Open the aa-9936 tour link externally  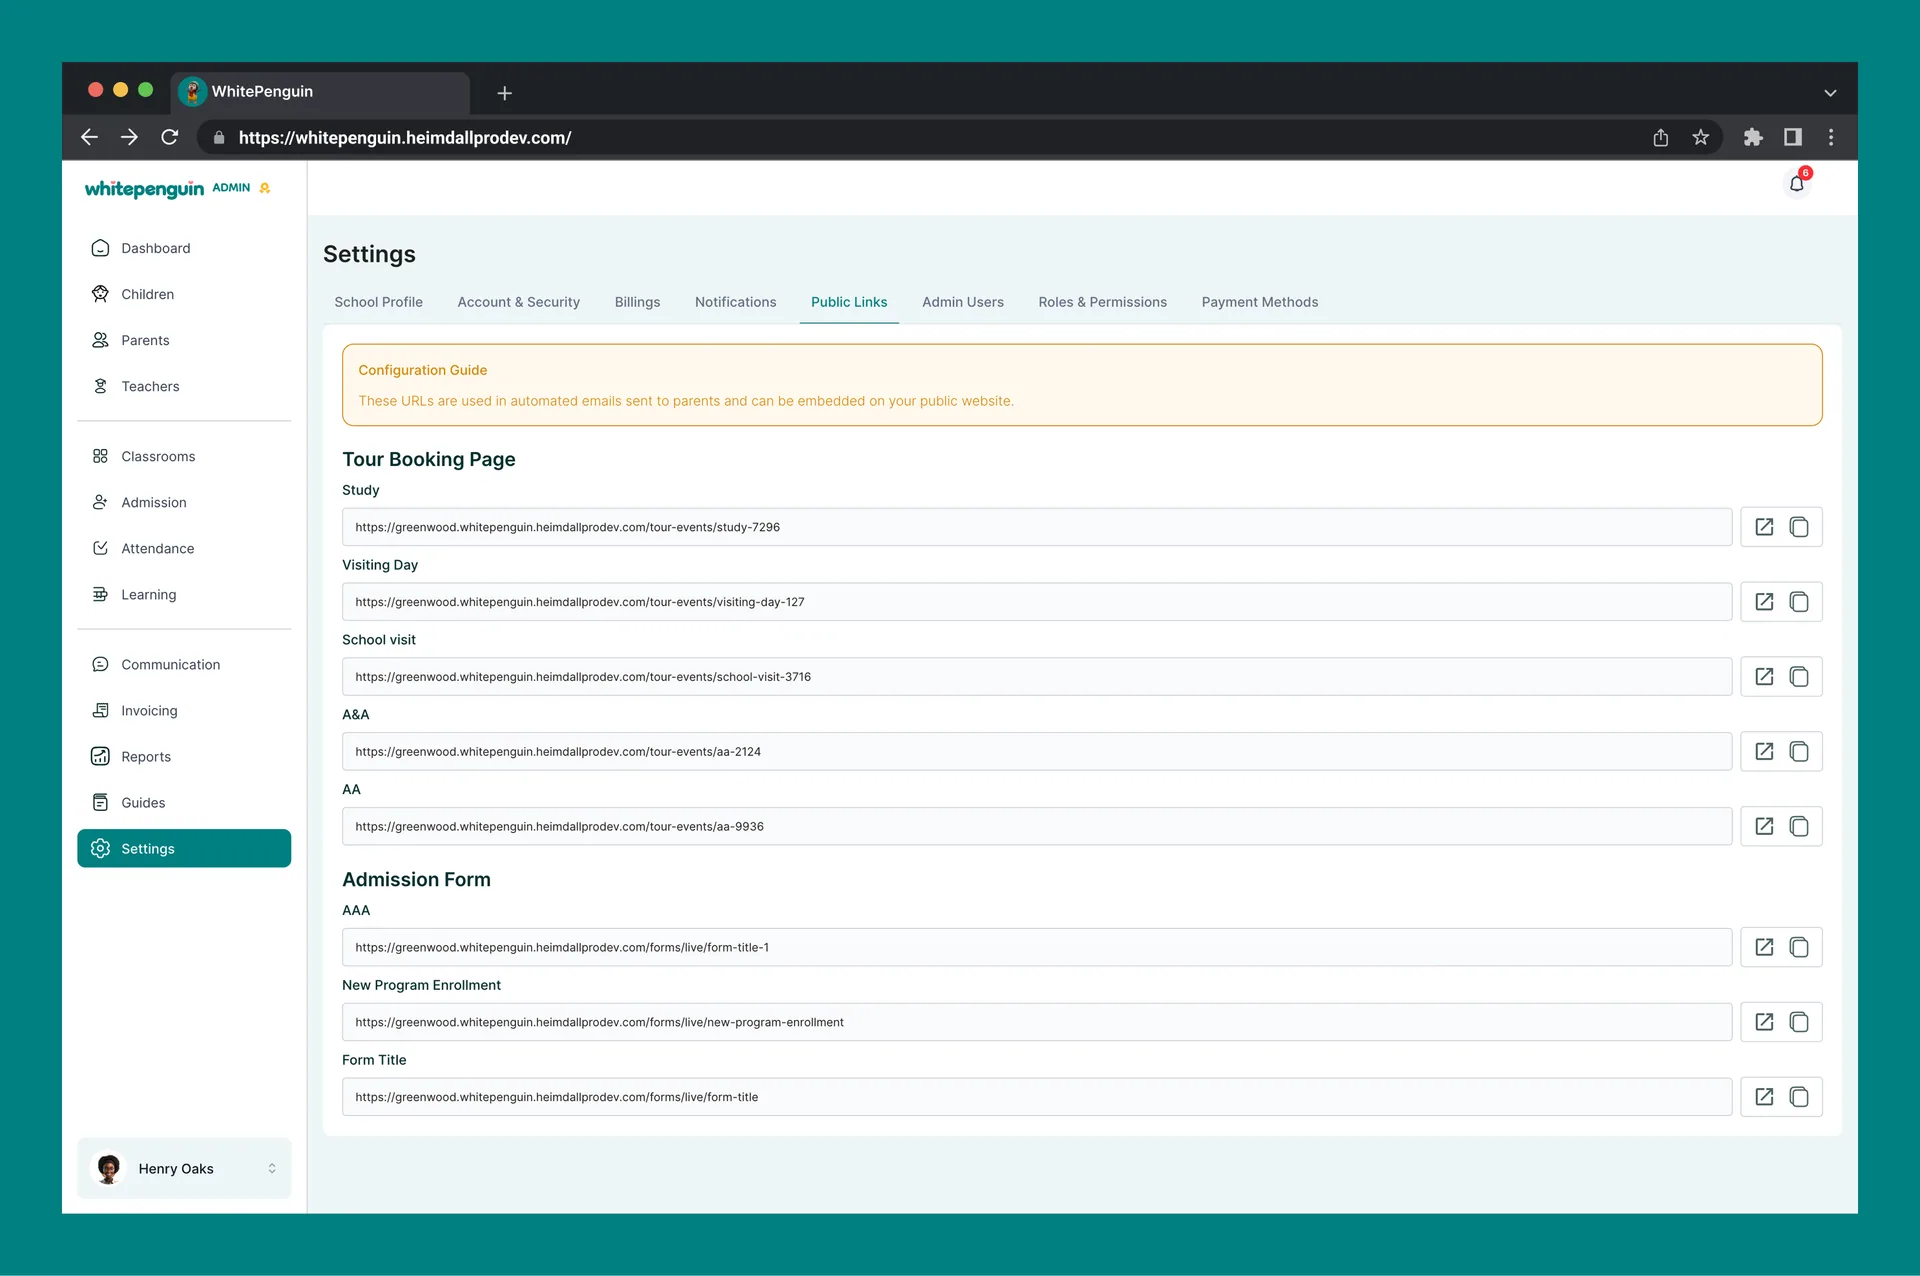point(1764,827)
